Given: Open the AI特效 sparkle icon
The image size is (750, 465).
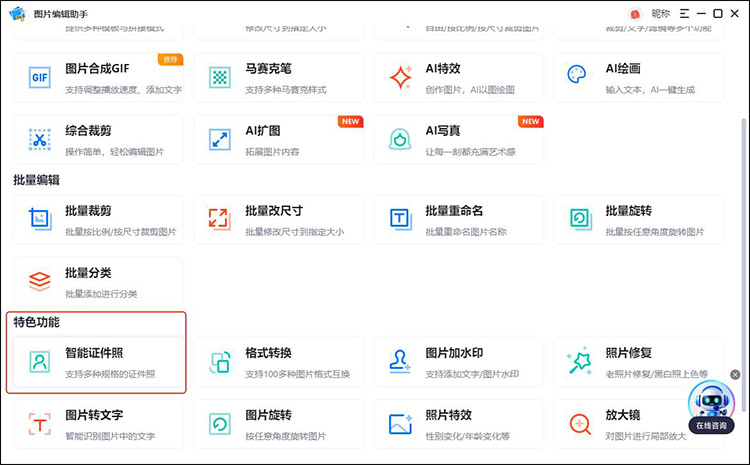Looking at the screenshot, I should point(400,77).
